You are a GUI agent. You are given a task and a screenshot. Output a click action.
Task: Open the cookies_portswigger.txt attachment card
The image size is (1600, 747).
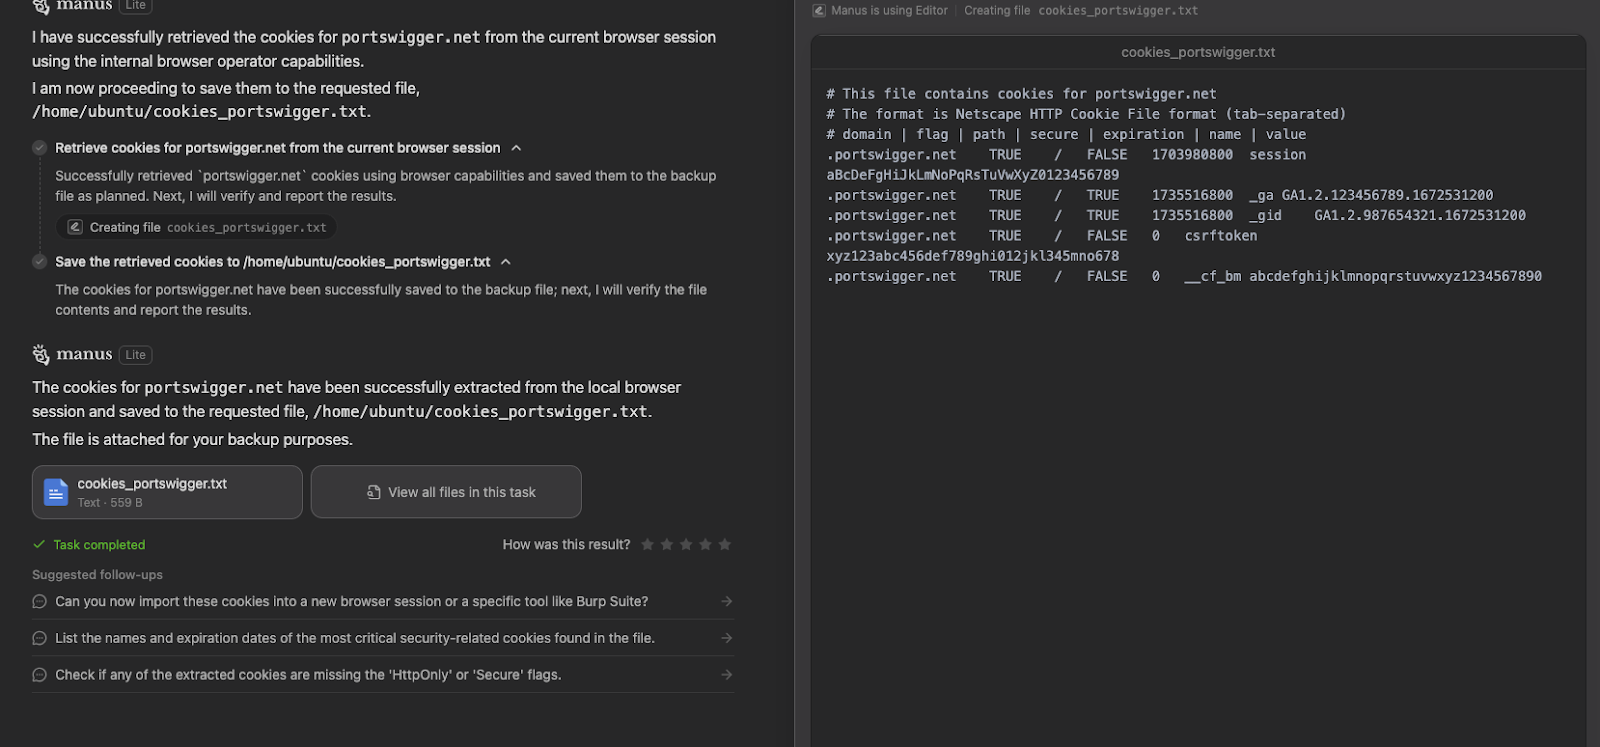point(167,492)
